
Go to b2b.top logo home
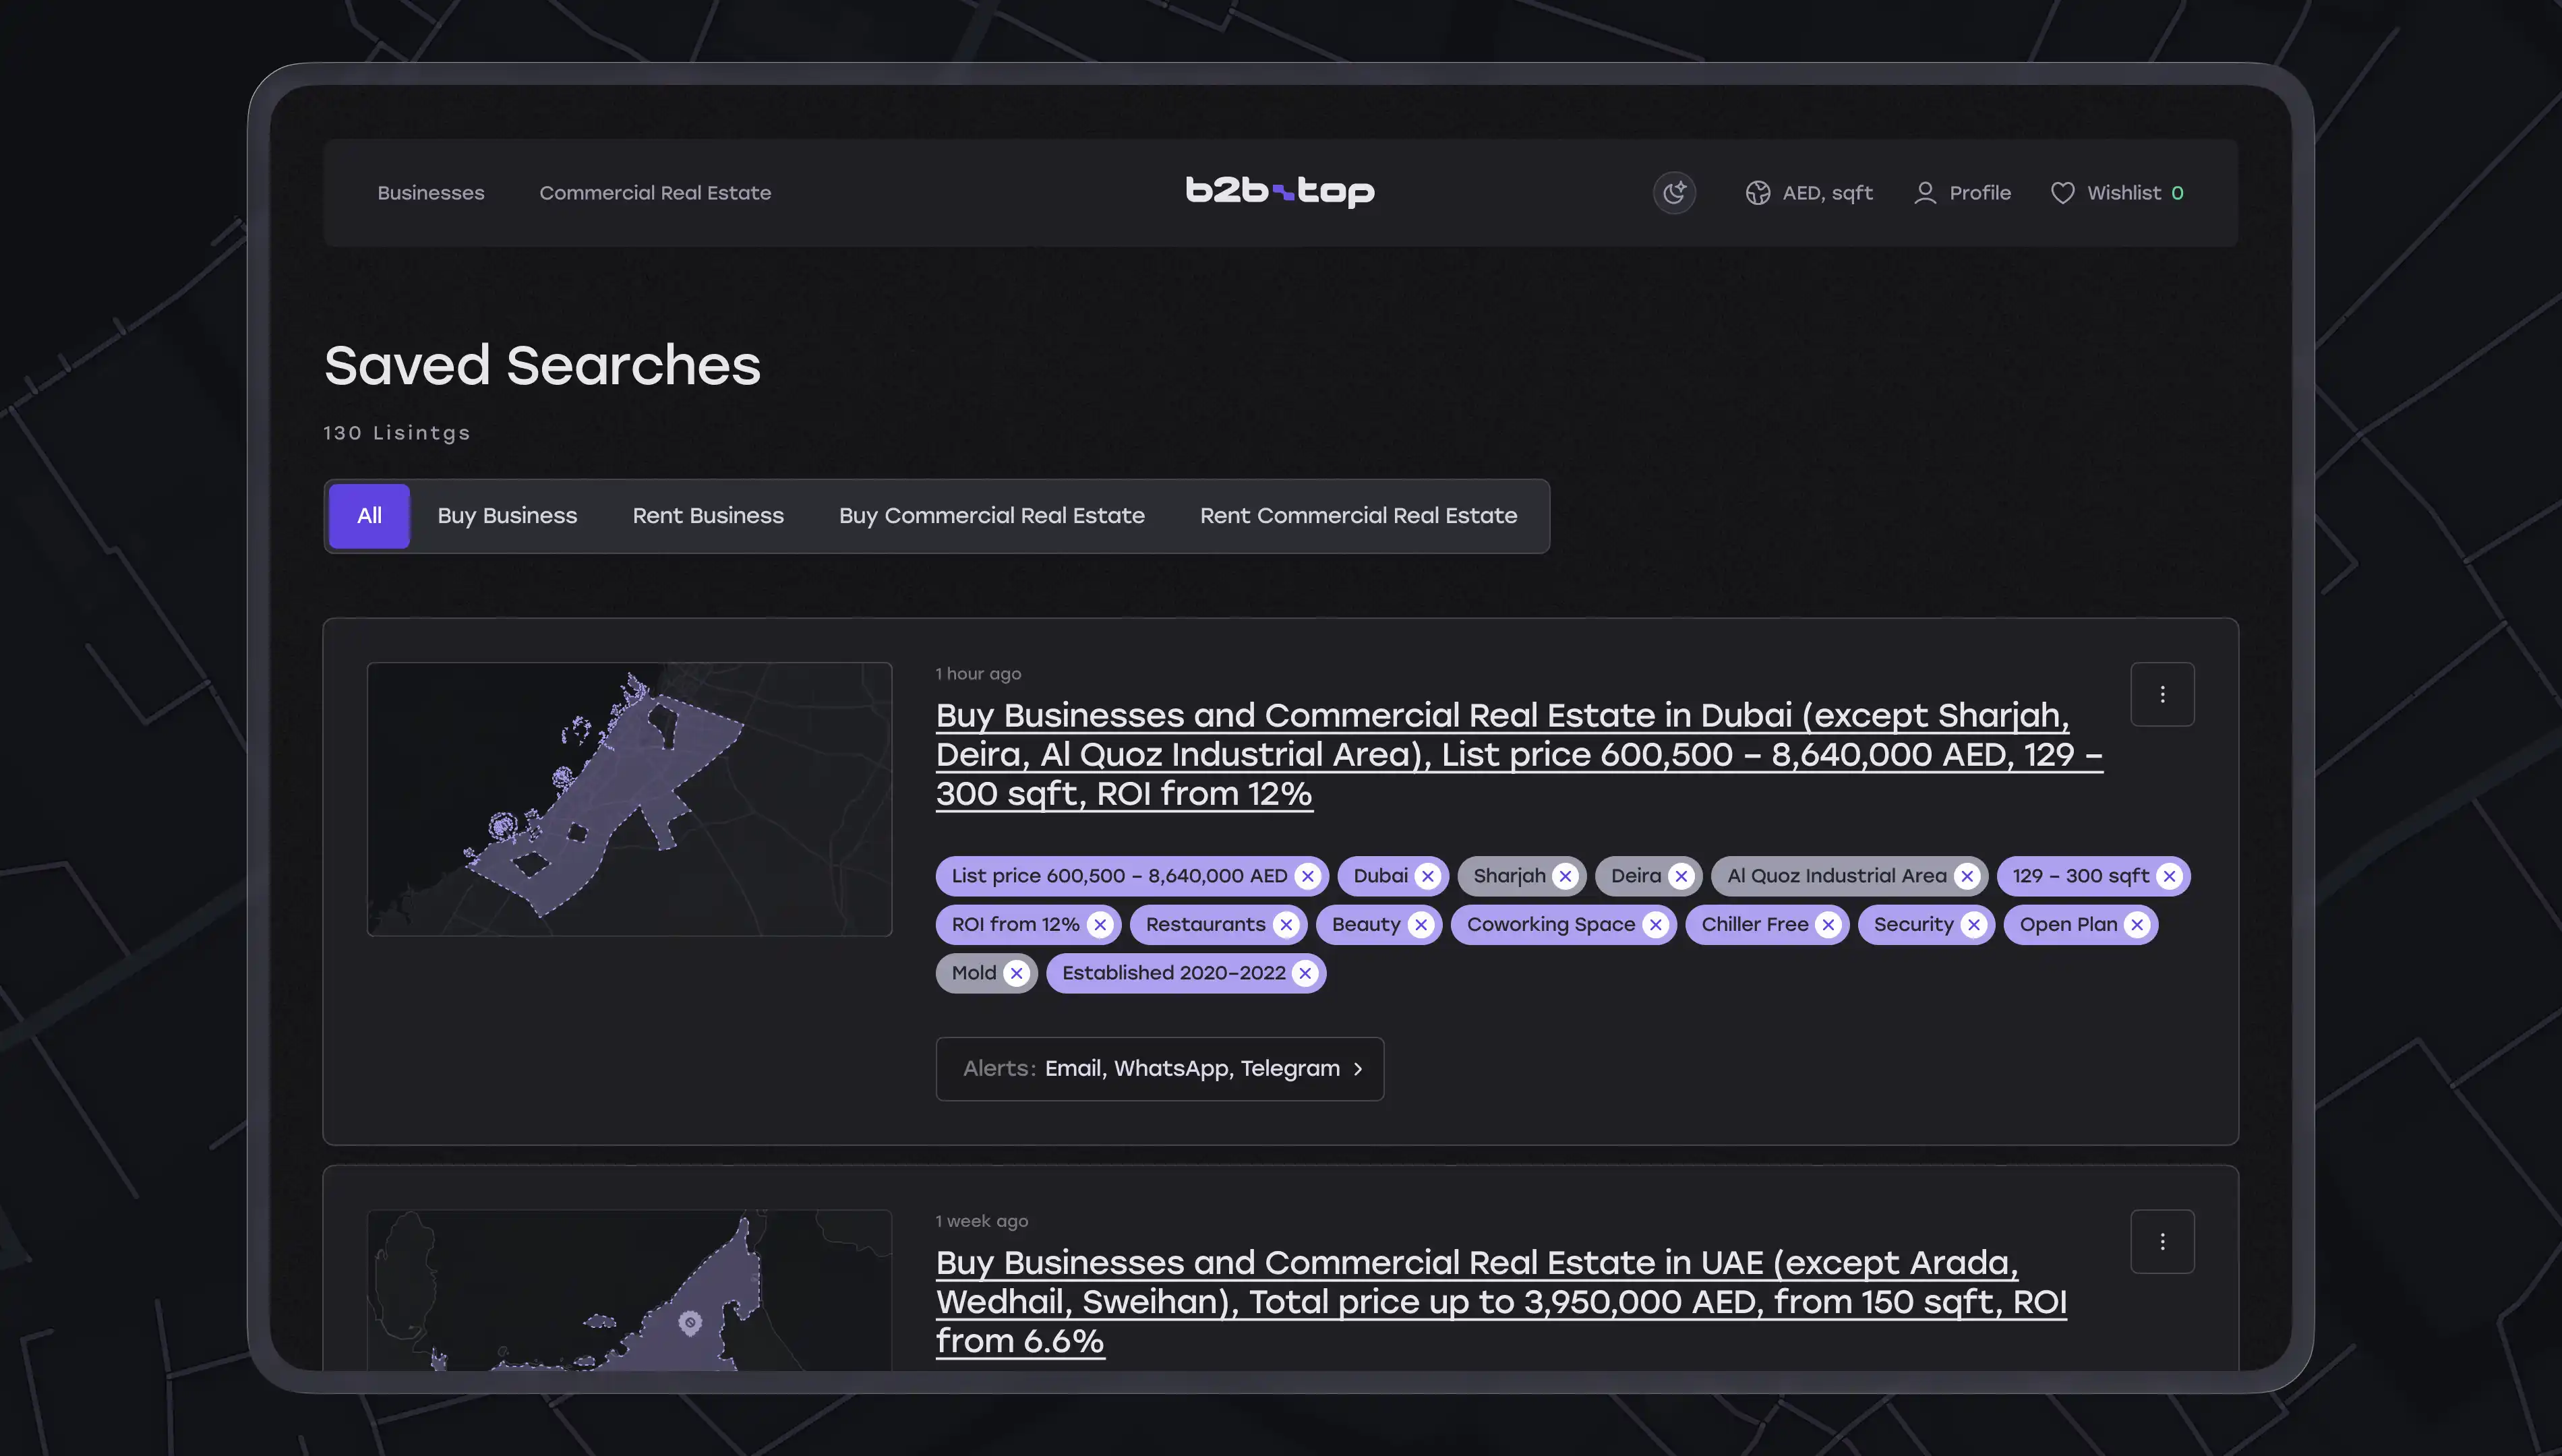tap(1280, 191)
